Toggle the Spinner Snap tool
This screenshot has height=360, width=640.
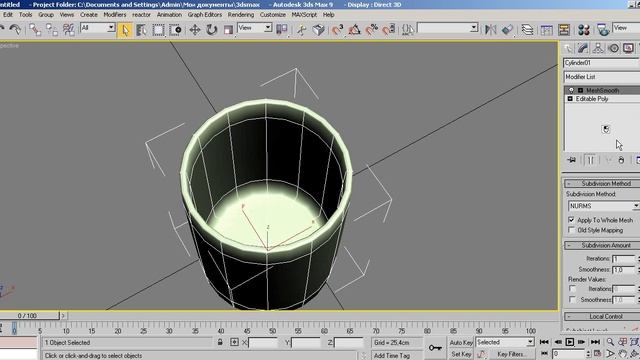click(389, 30)
